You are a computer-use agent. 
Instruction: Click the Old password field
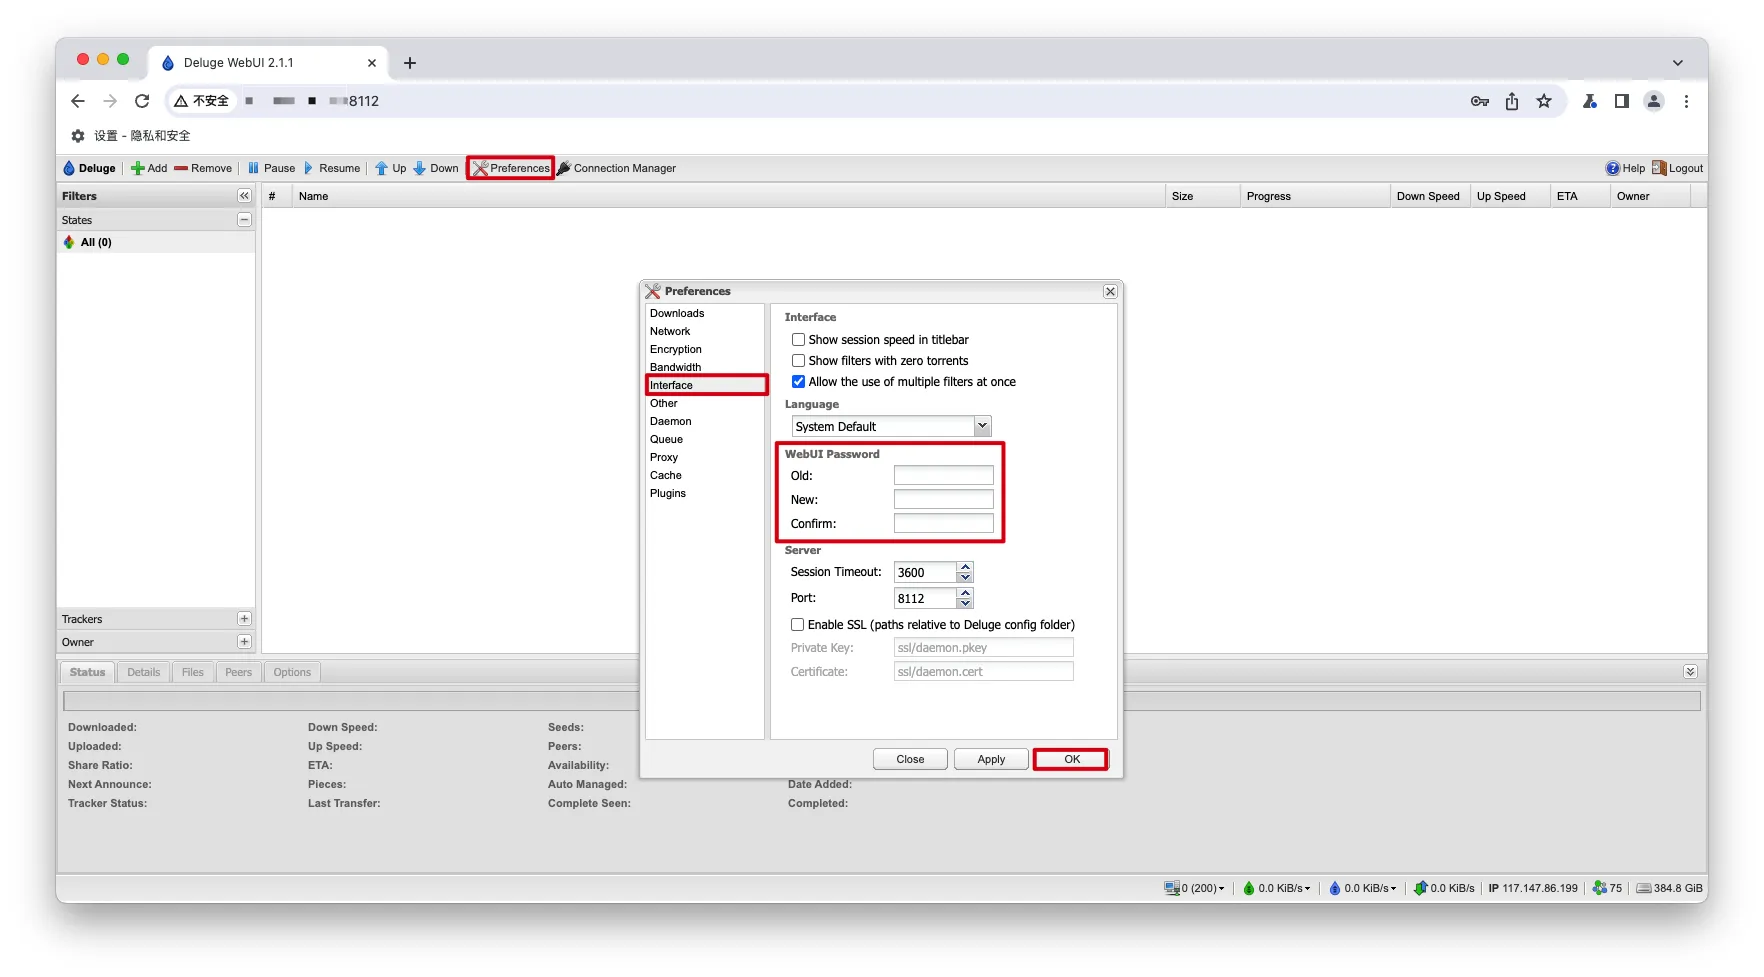[943, 475]
